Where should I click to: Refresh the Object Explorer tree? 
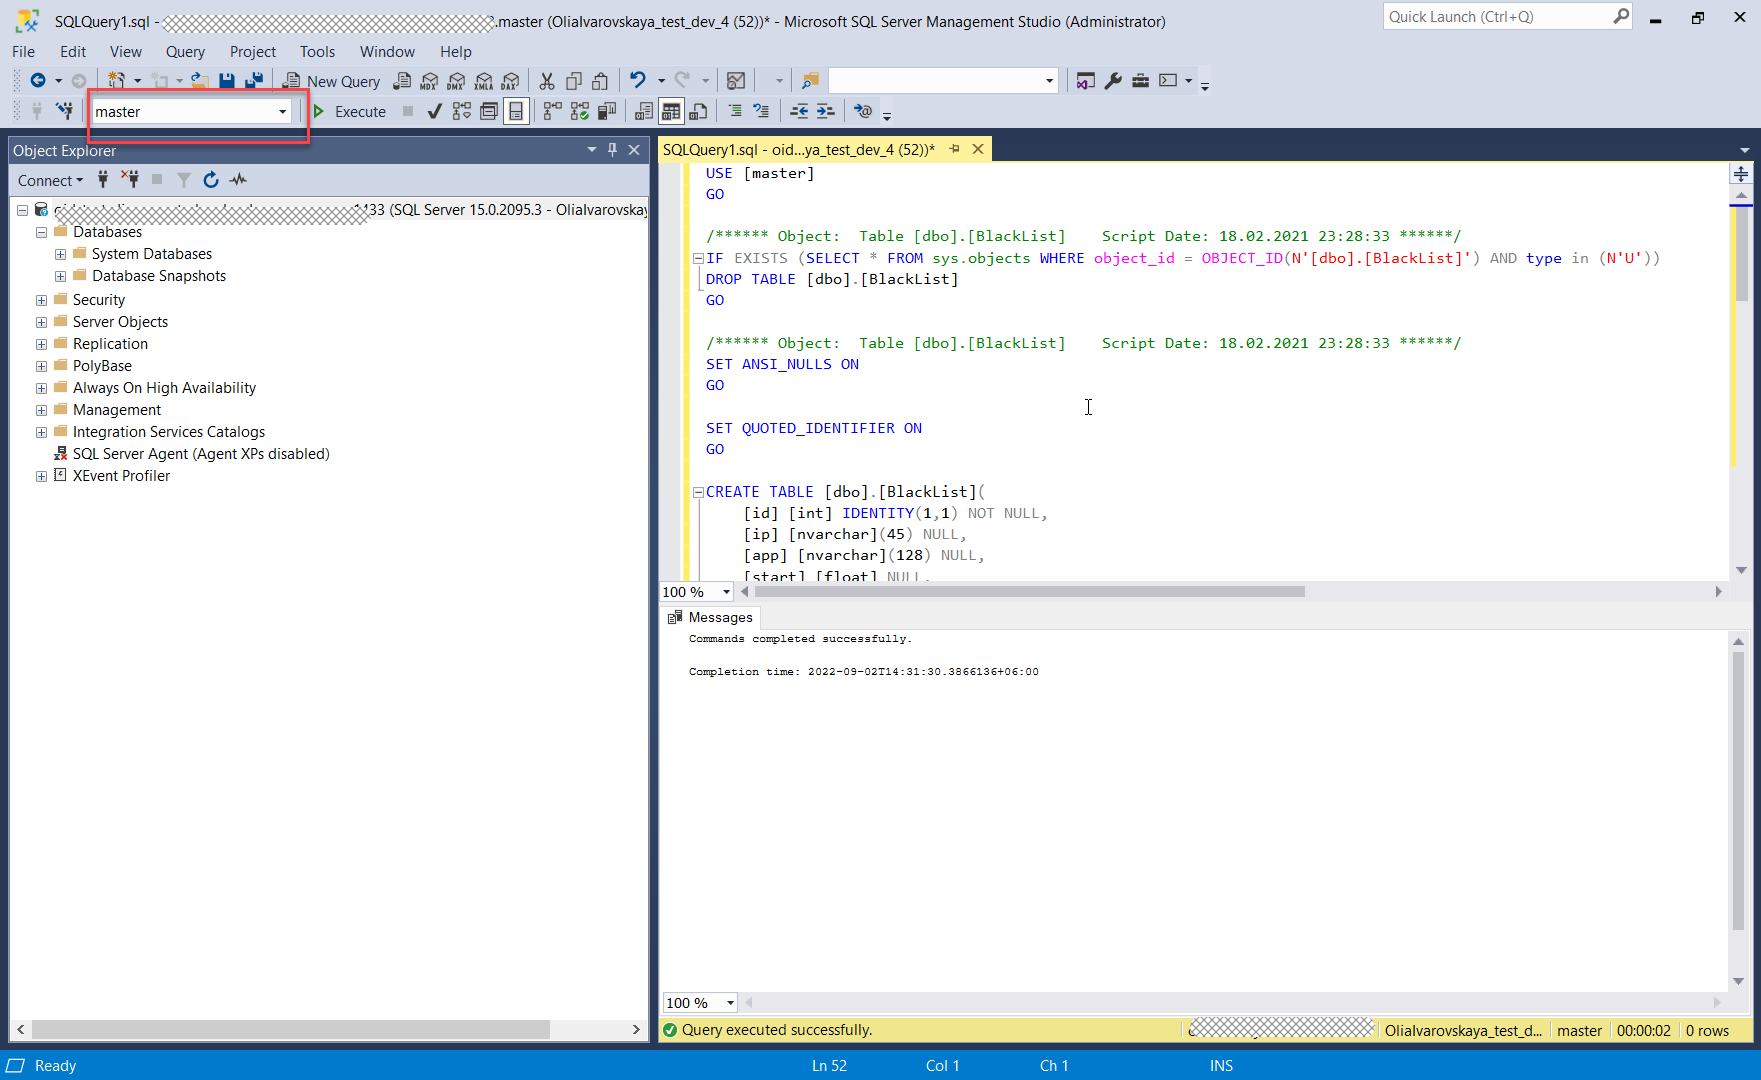click(x=210, y=179)
